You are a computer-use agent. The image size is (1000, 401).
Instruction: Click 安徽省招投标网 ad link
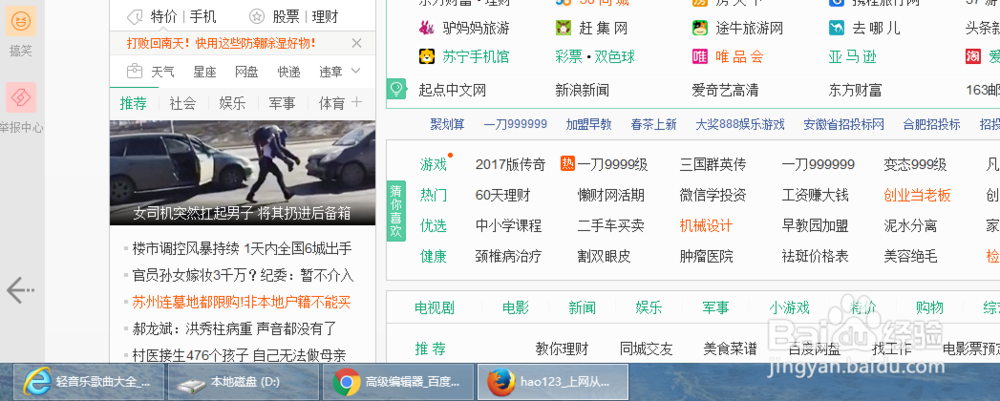844,124
